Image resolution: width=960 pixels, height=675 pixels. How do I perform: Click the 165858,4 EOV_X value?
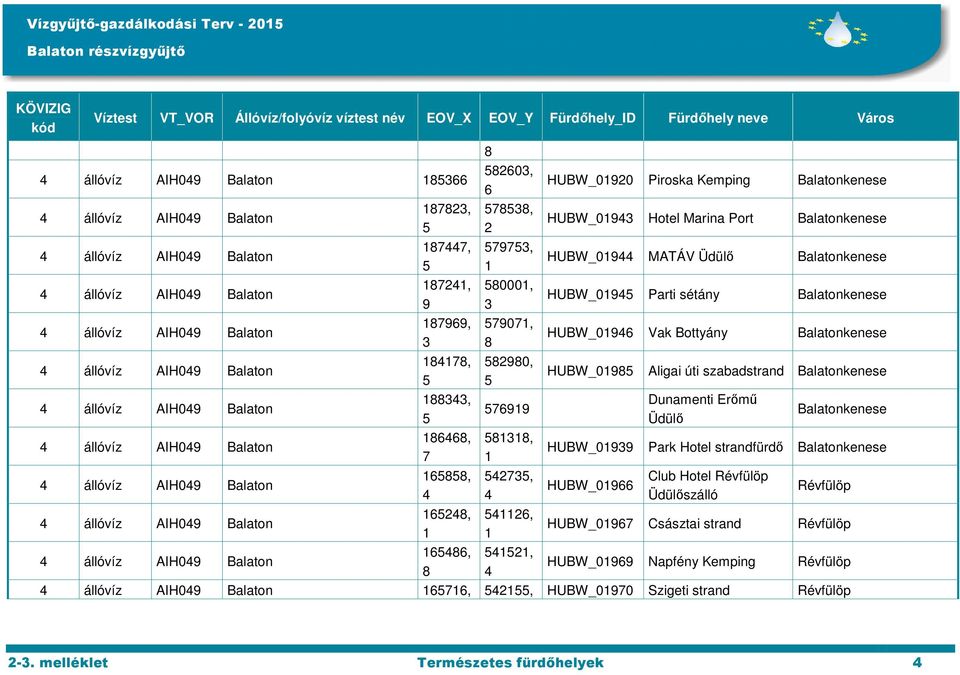click(x=447, y=485)
